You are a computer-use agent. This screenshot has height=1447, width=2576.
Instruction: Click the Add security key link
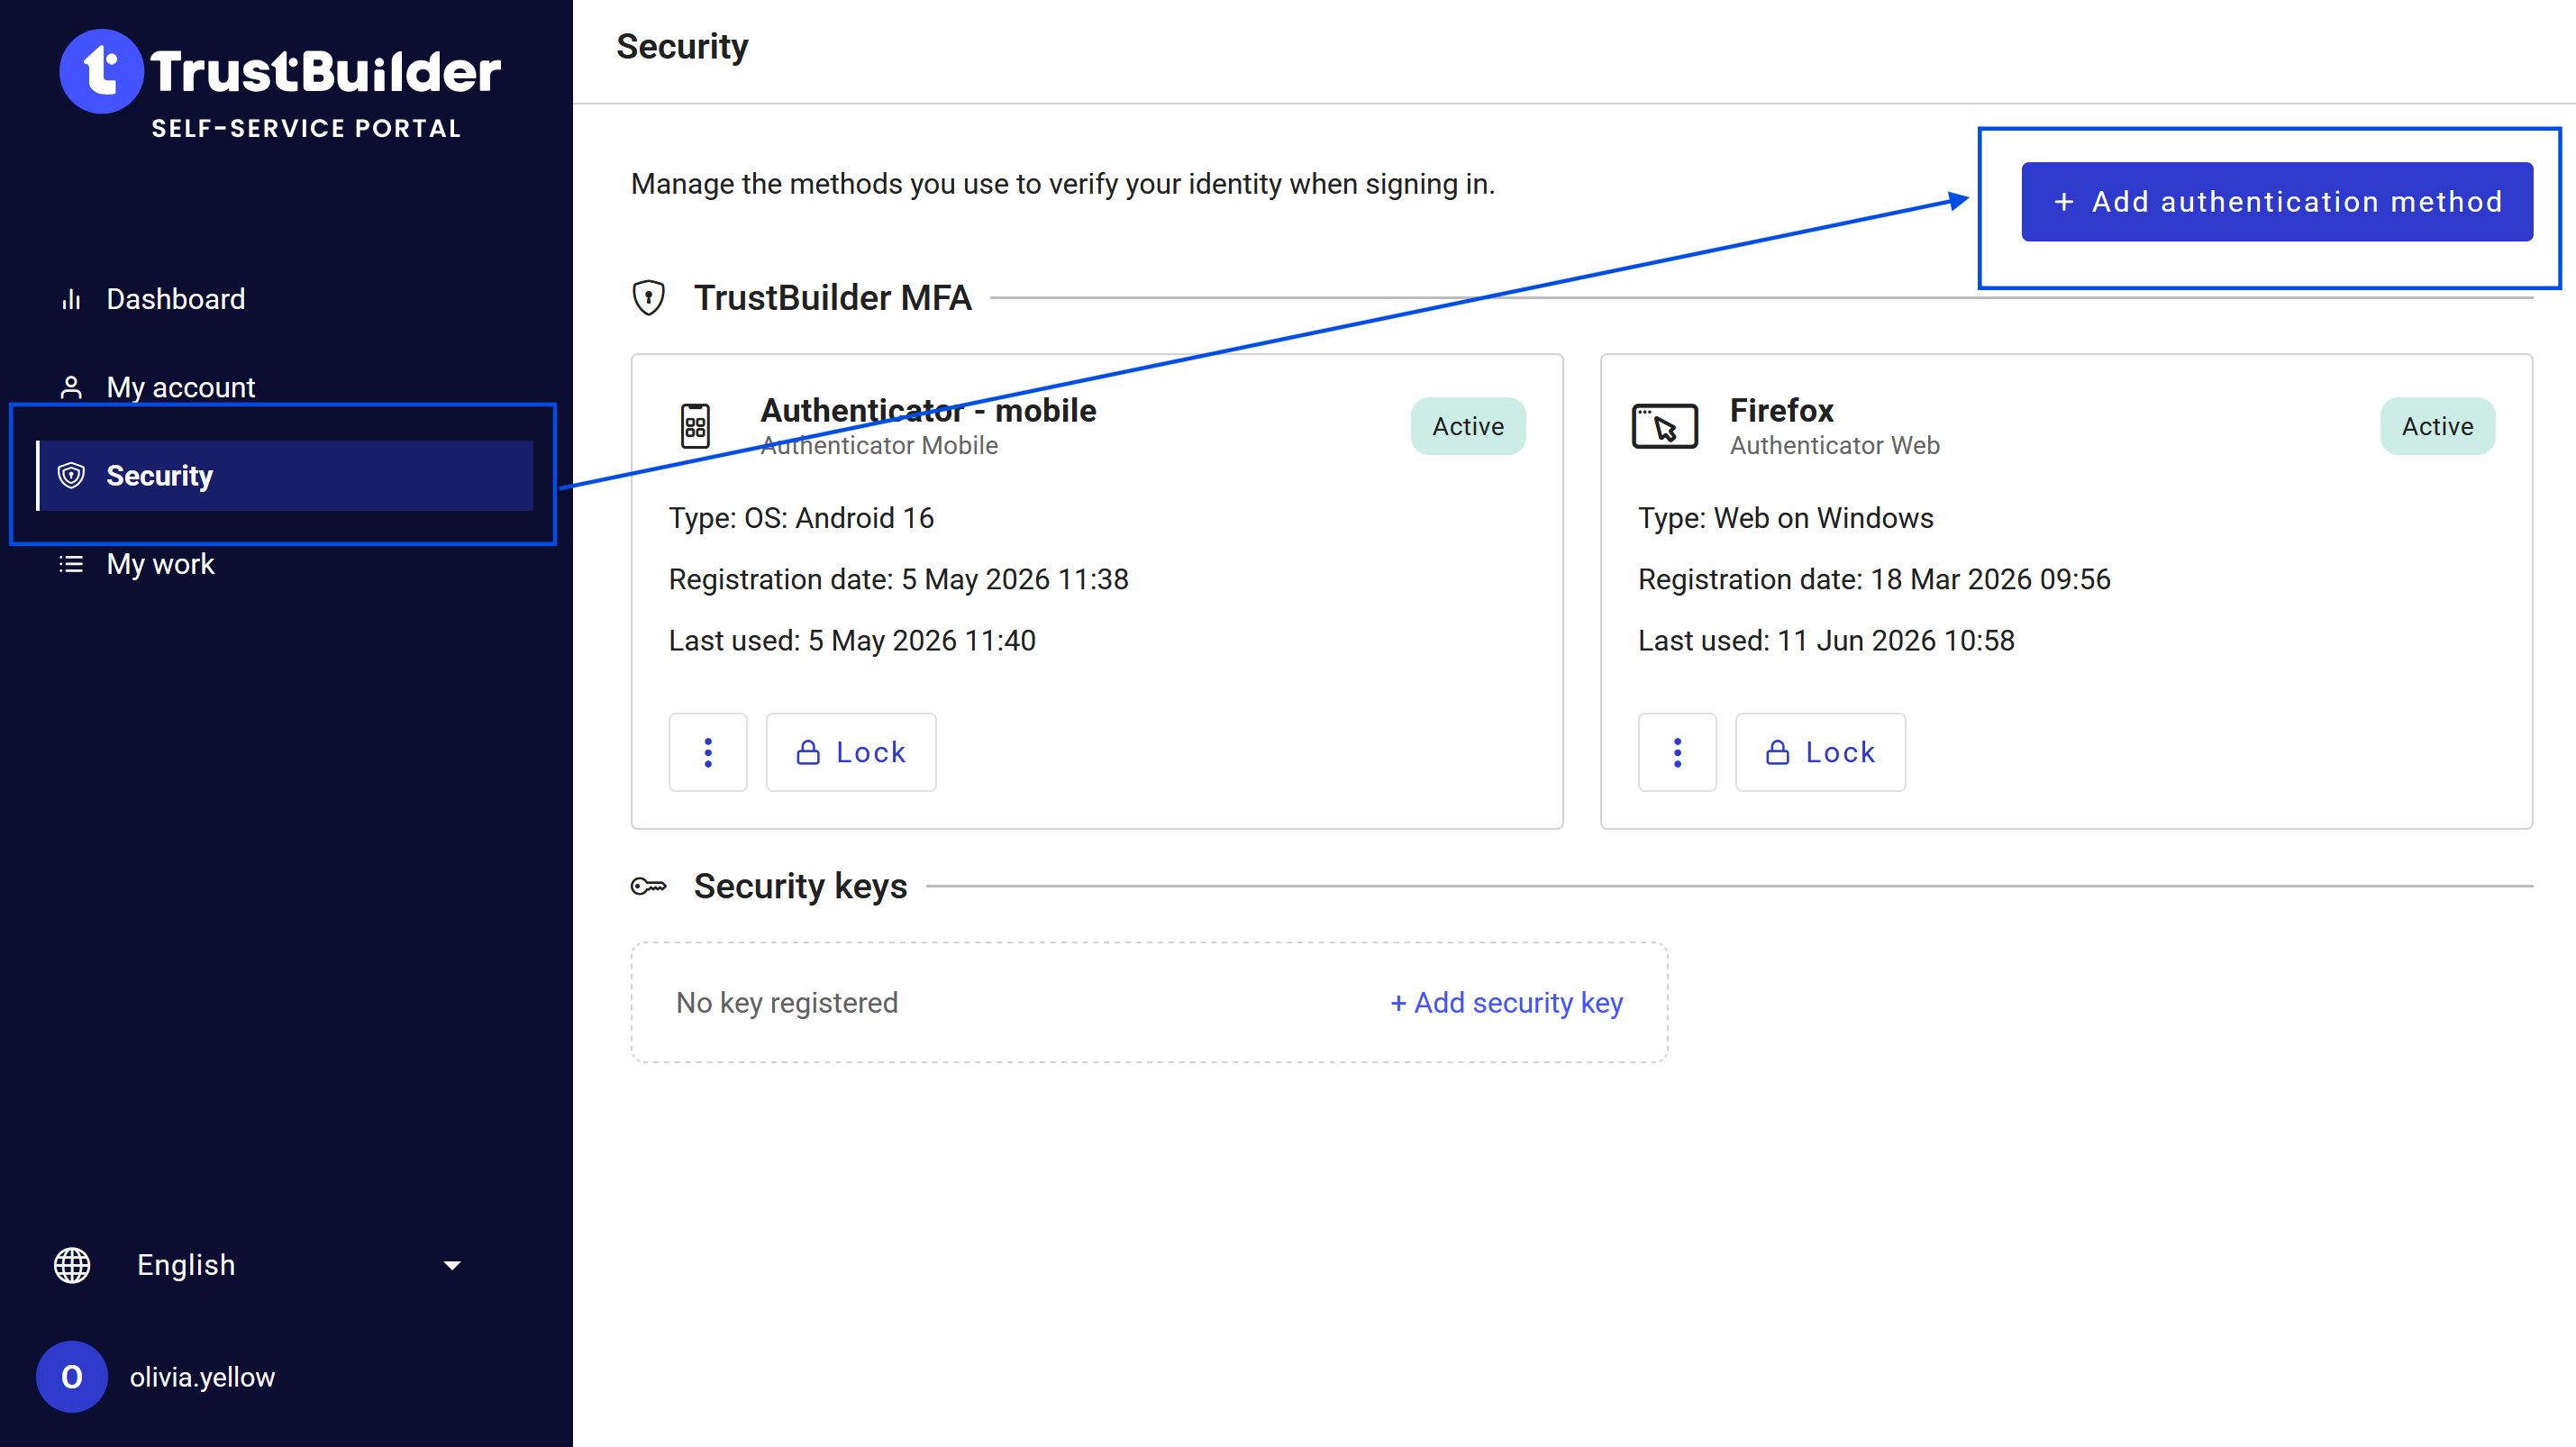point(1506,1003)
